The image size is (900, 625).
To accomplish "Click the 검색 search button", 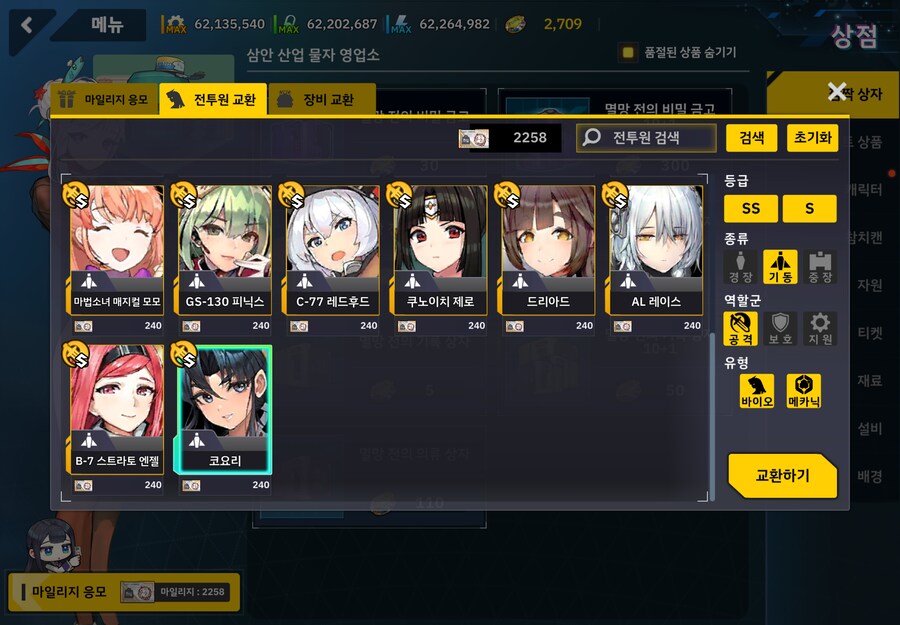I will tap(751, 138).
